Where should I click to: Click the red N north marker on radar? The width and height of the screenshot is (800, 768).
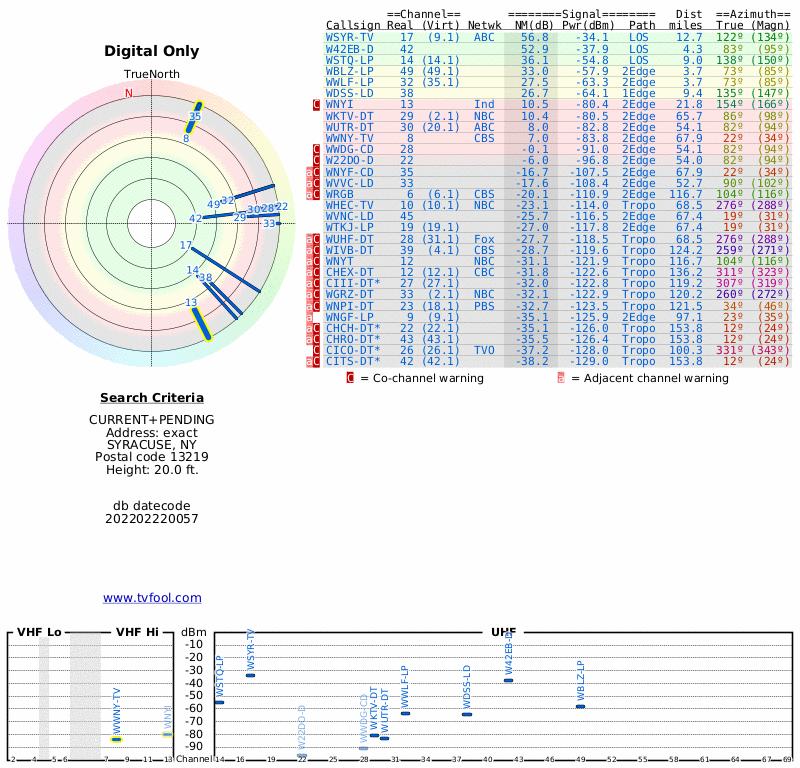tap(128, 94)
